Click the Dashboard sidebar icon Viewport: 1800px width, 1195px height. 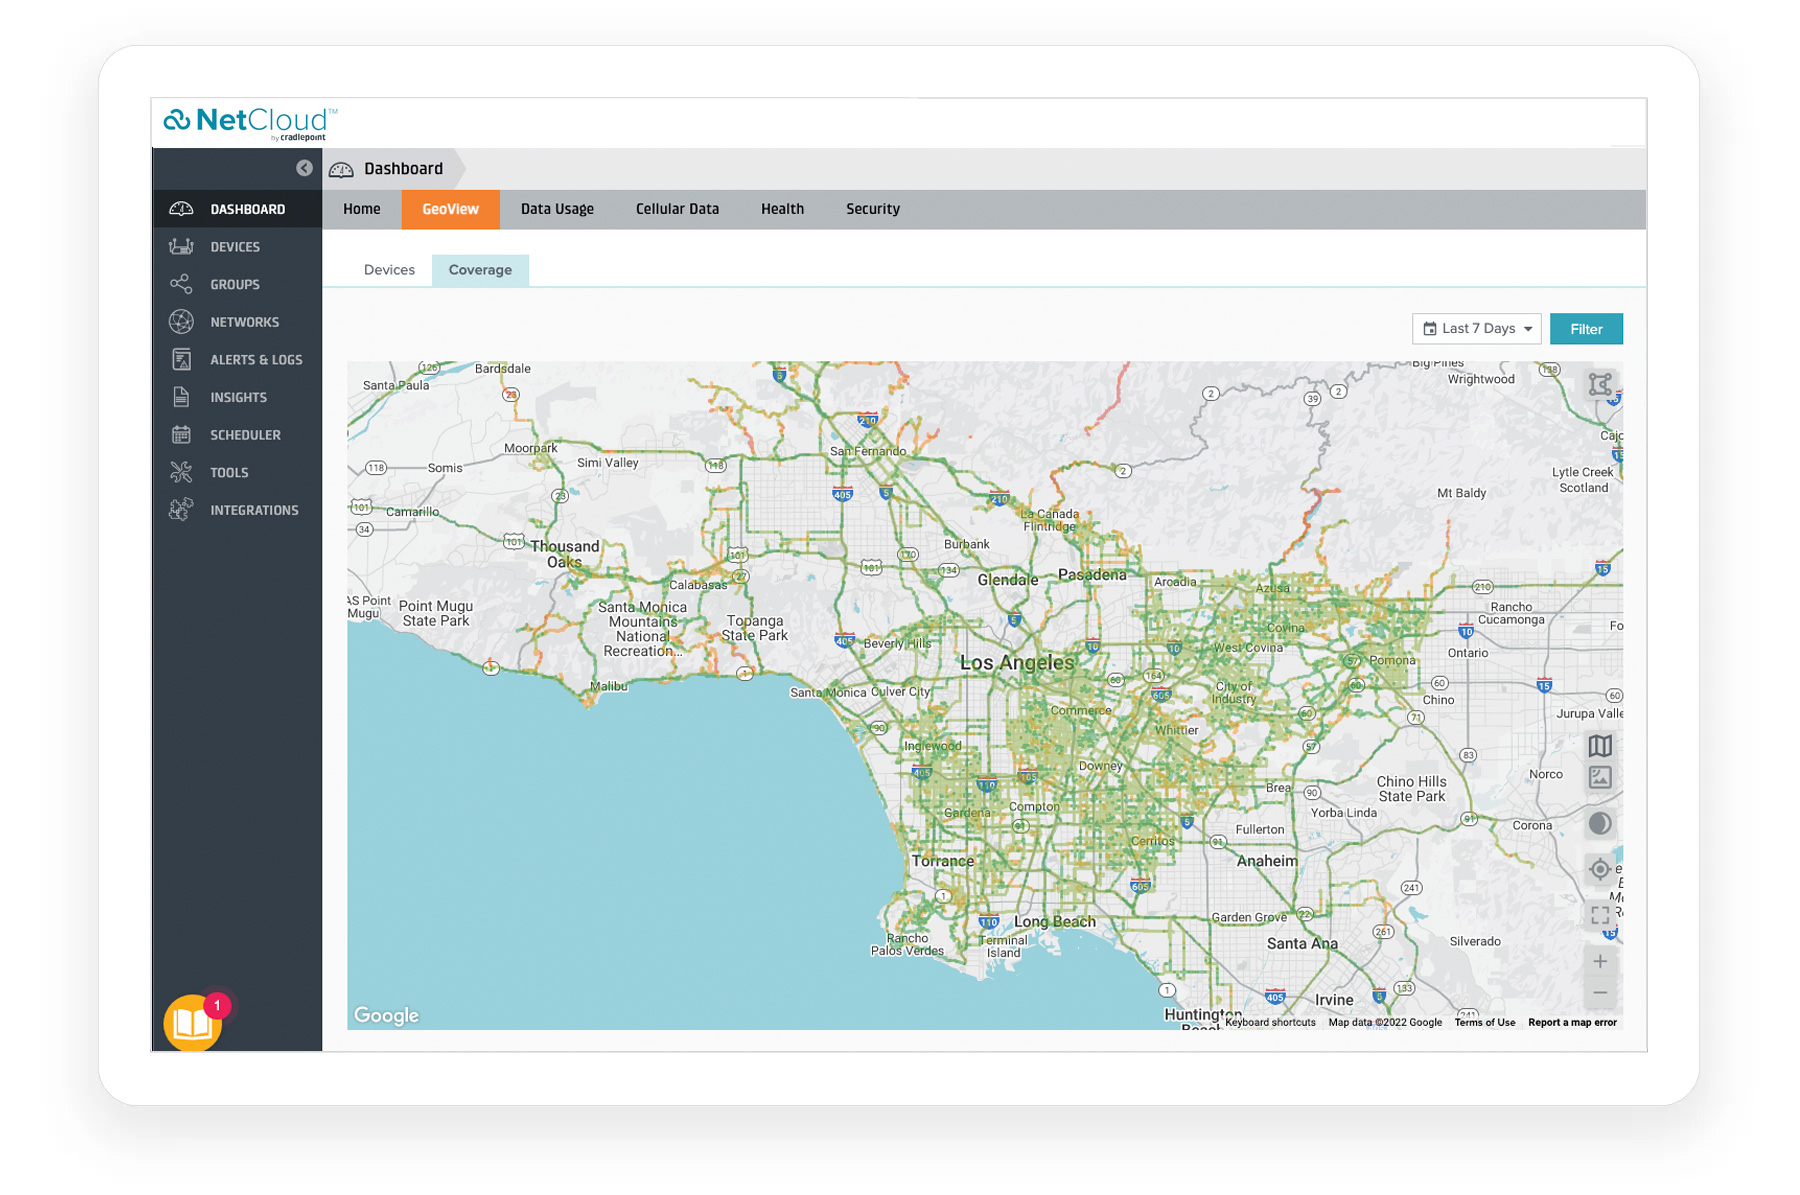[181, 209]
